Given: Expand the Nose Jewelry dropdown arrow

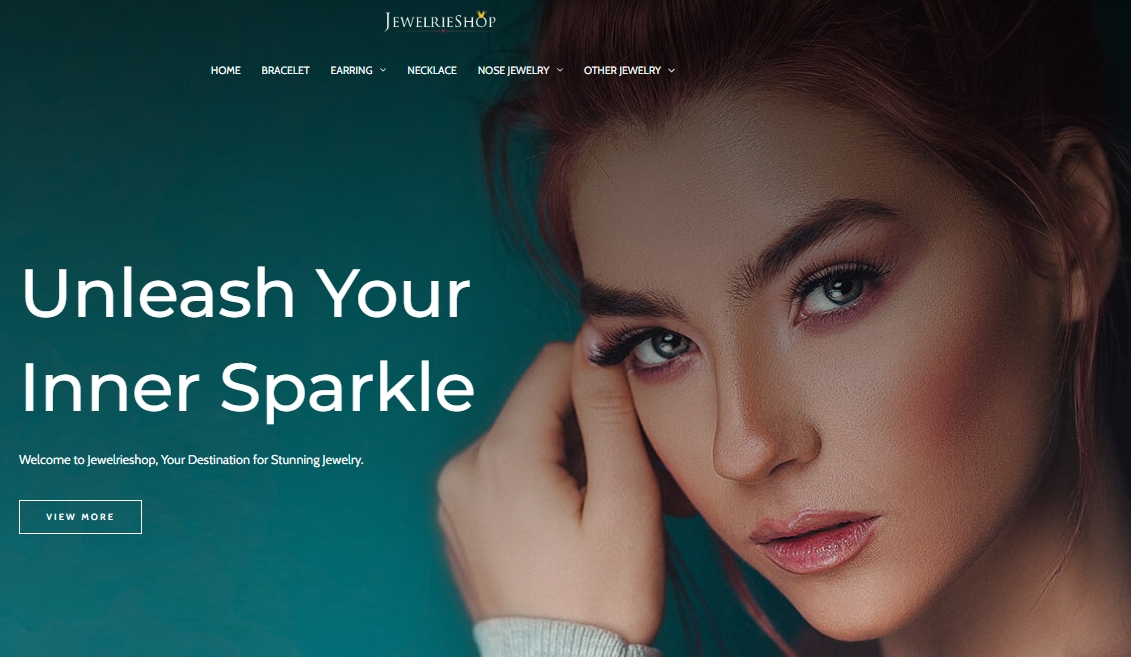Looking at the screenshot, I should (560, 70).
